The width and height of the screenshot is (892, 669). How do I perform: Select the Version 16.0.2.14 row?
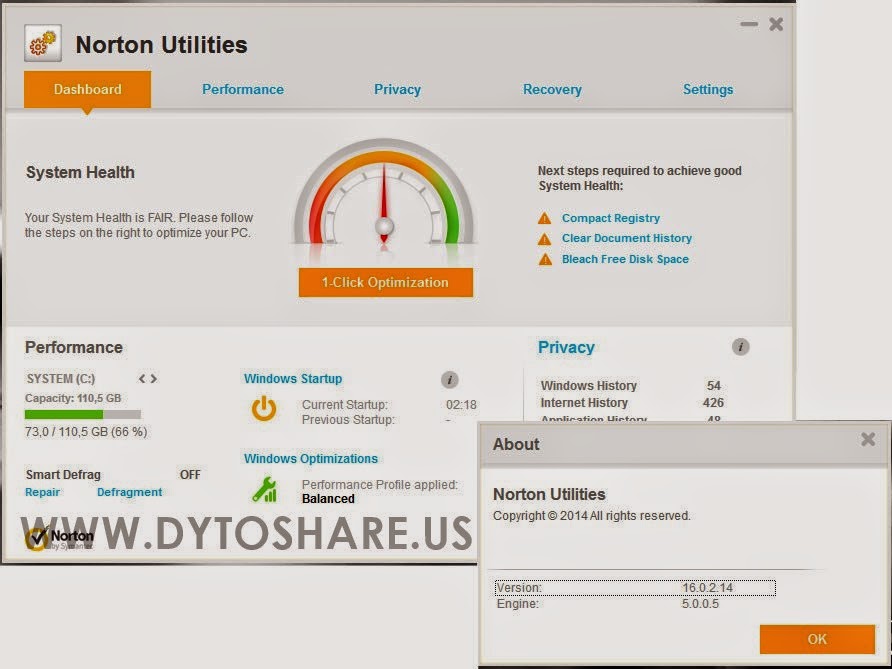pyautogui.click(x=635, y=588)
